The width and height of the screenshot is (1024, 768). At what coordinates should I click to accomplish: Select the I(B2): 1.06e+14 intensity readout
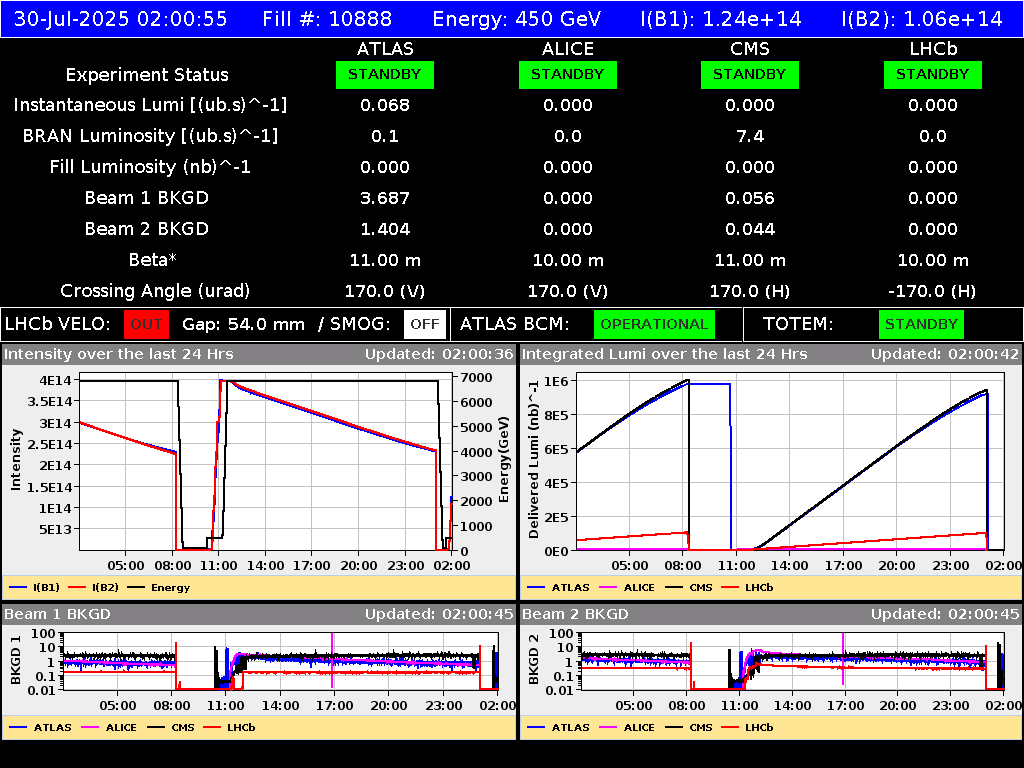(x=922, y=19)
